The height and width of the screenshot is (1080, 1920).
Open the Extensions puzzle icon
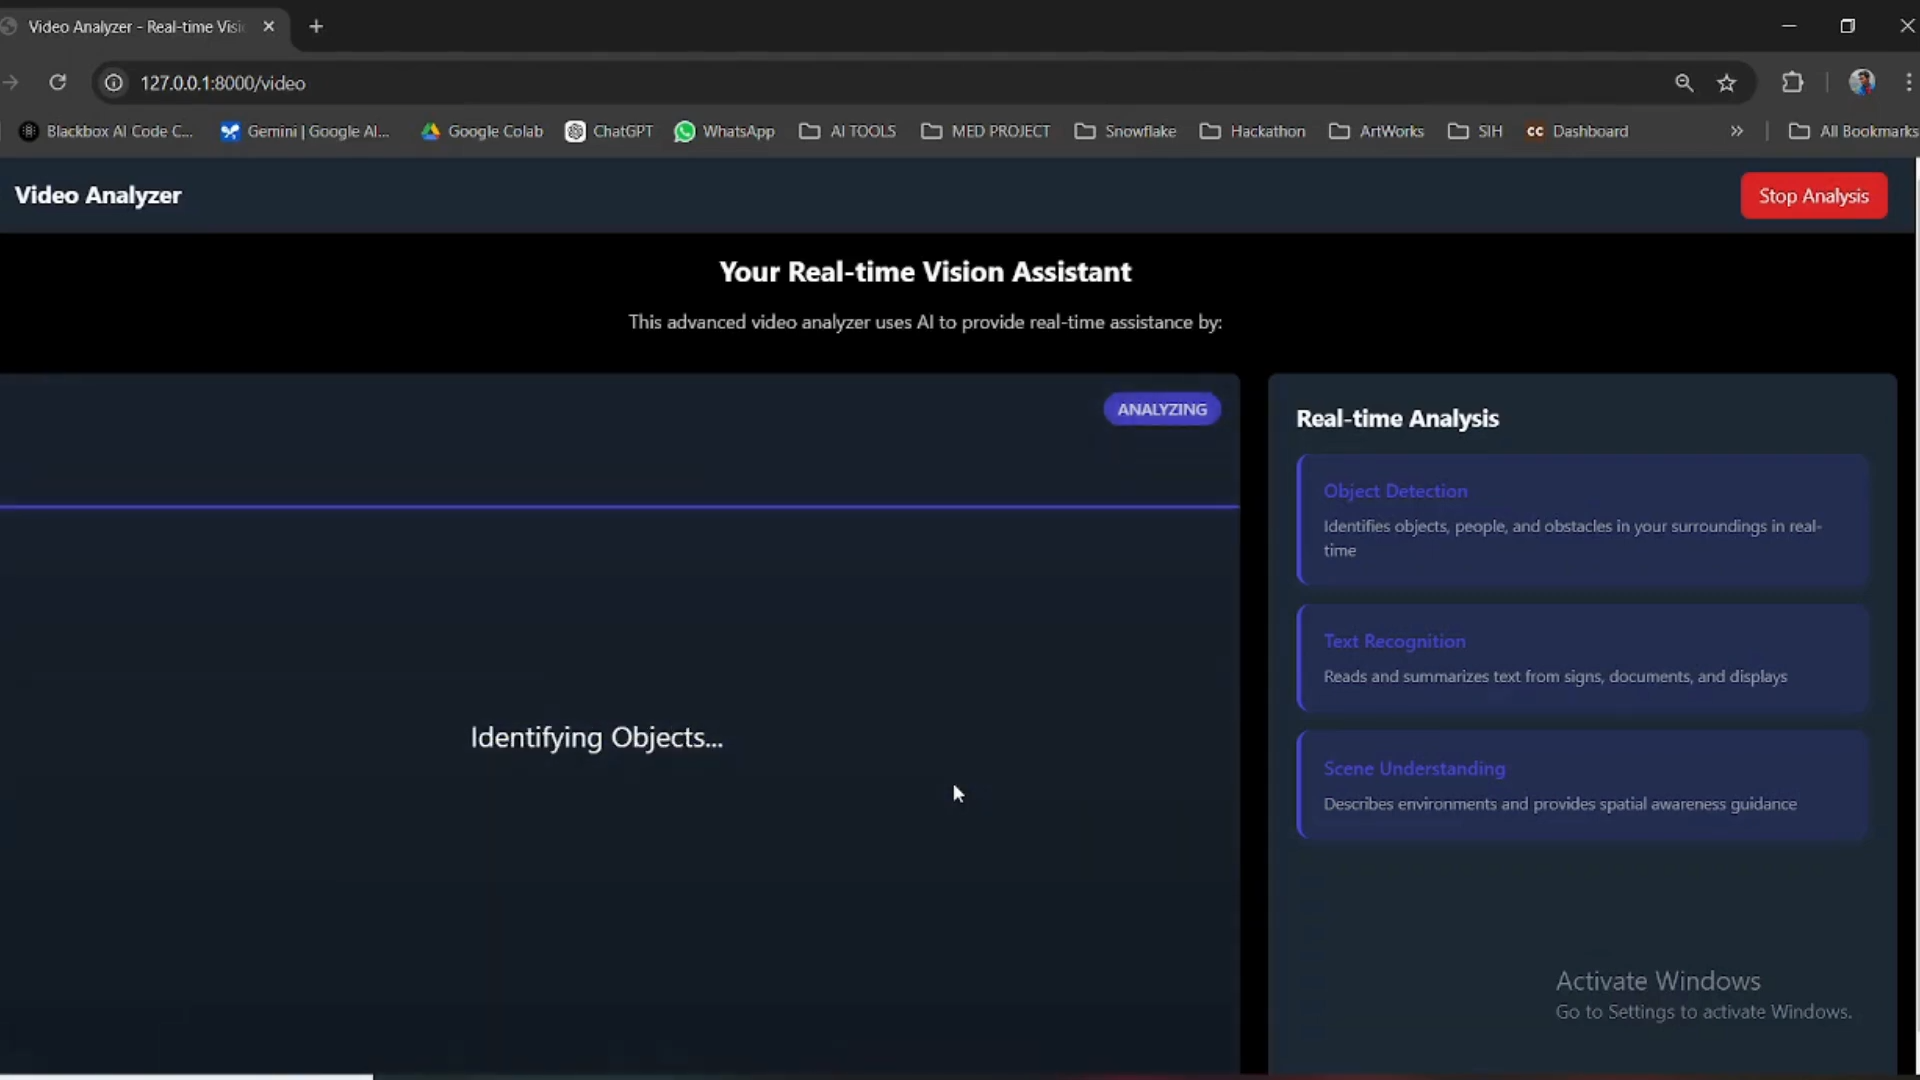coord(1793,83)
